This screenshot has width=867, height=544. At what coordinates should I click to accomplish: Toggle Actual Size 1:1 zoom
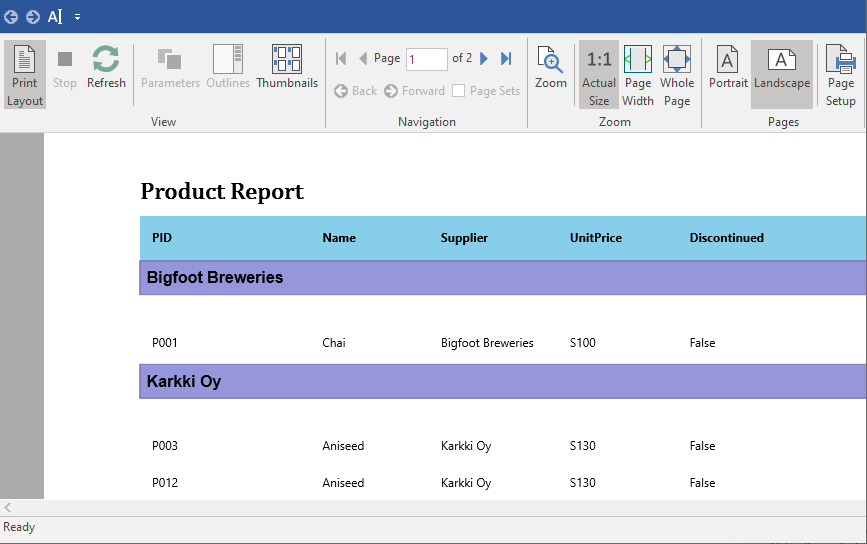pos(599,74)
